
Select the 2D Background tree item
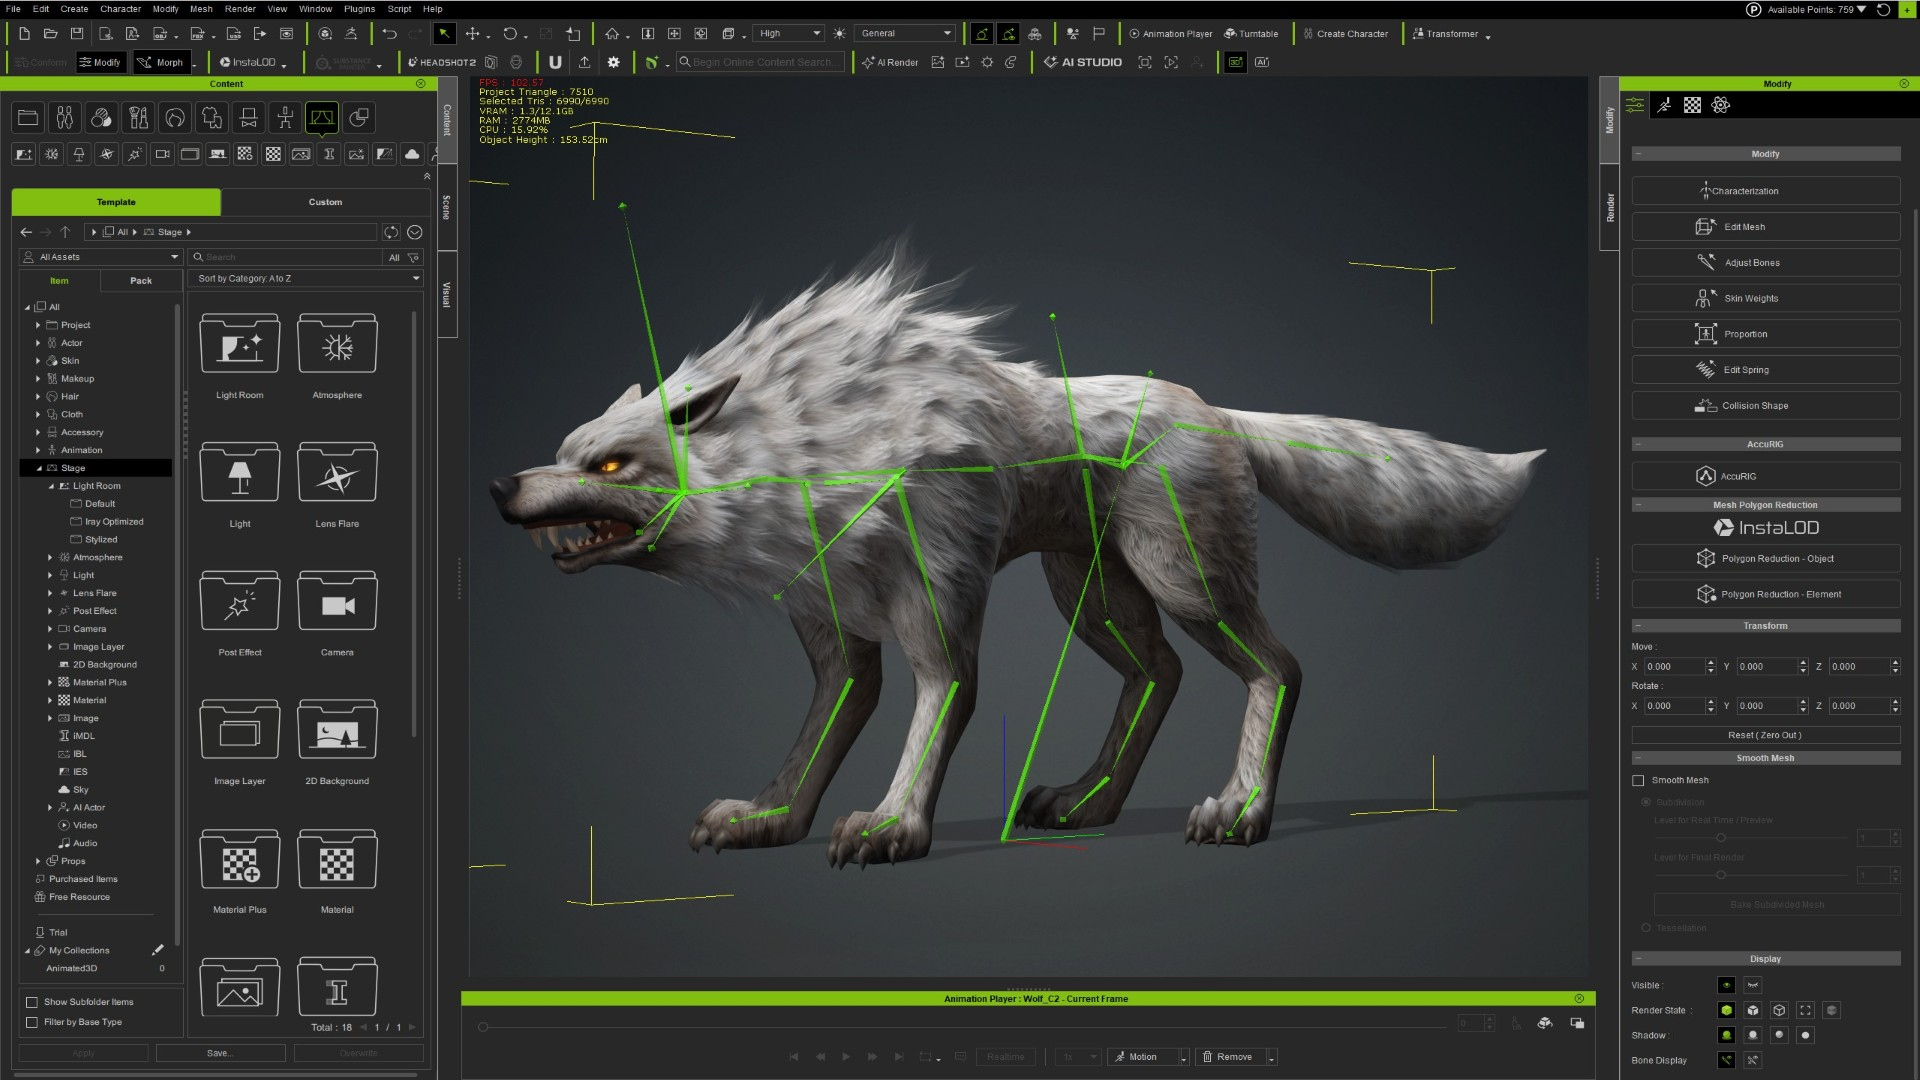(x=105, y=665)
